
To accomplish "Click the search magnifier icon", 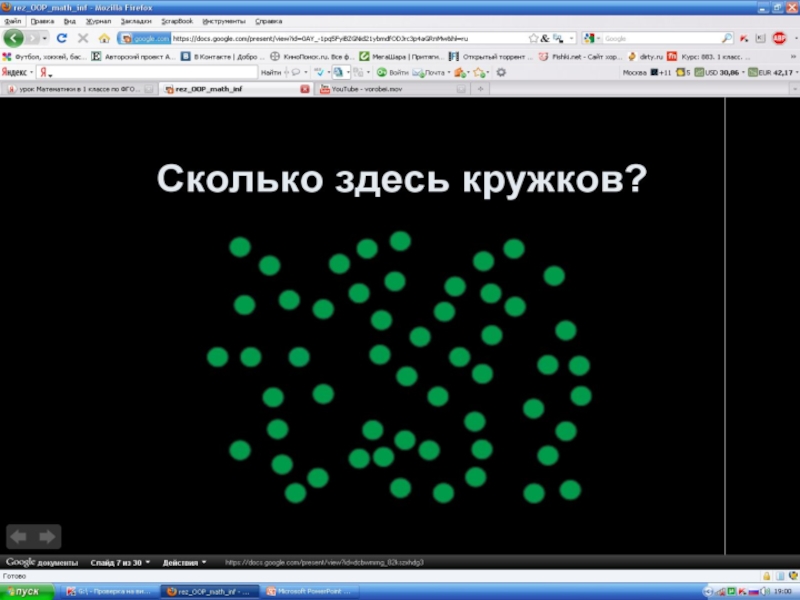I will [x=727, y=38].
